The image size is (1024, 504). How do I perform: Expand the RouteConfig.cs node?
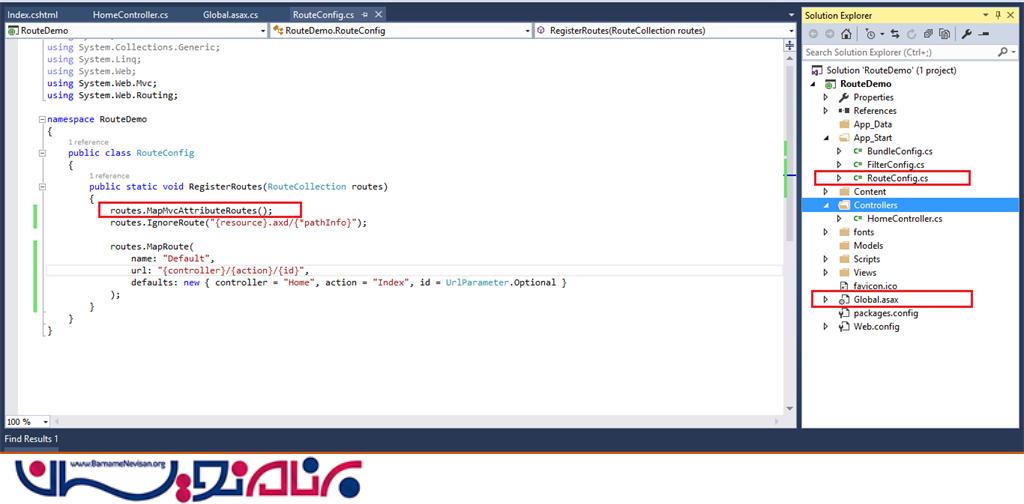(840, 178)
